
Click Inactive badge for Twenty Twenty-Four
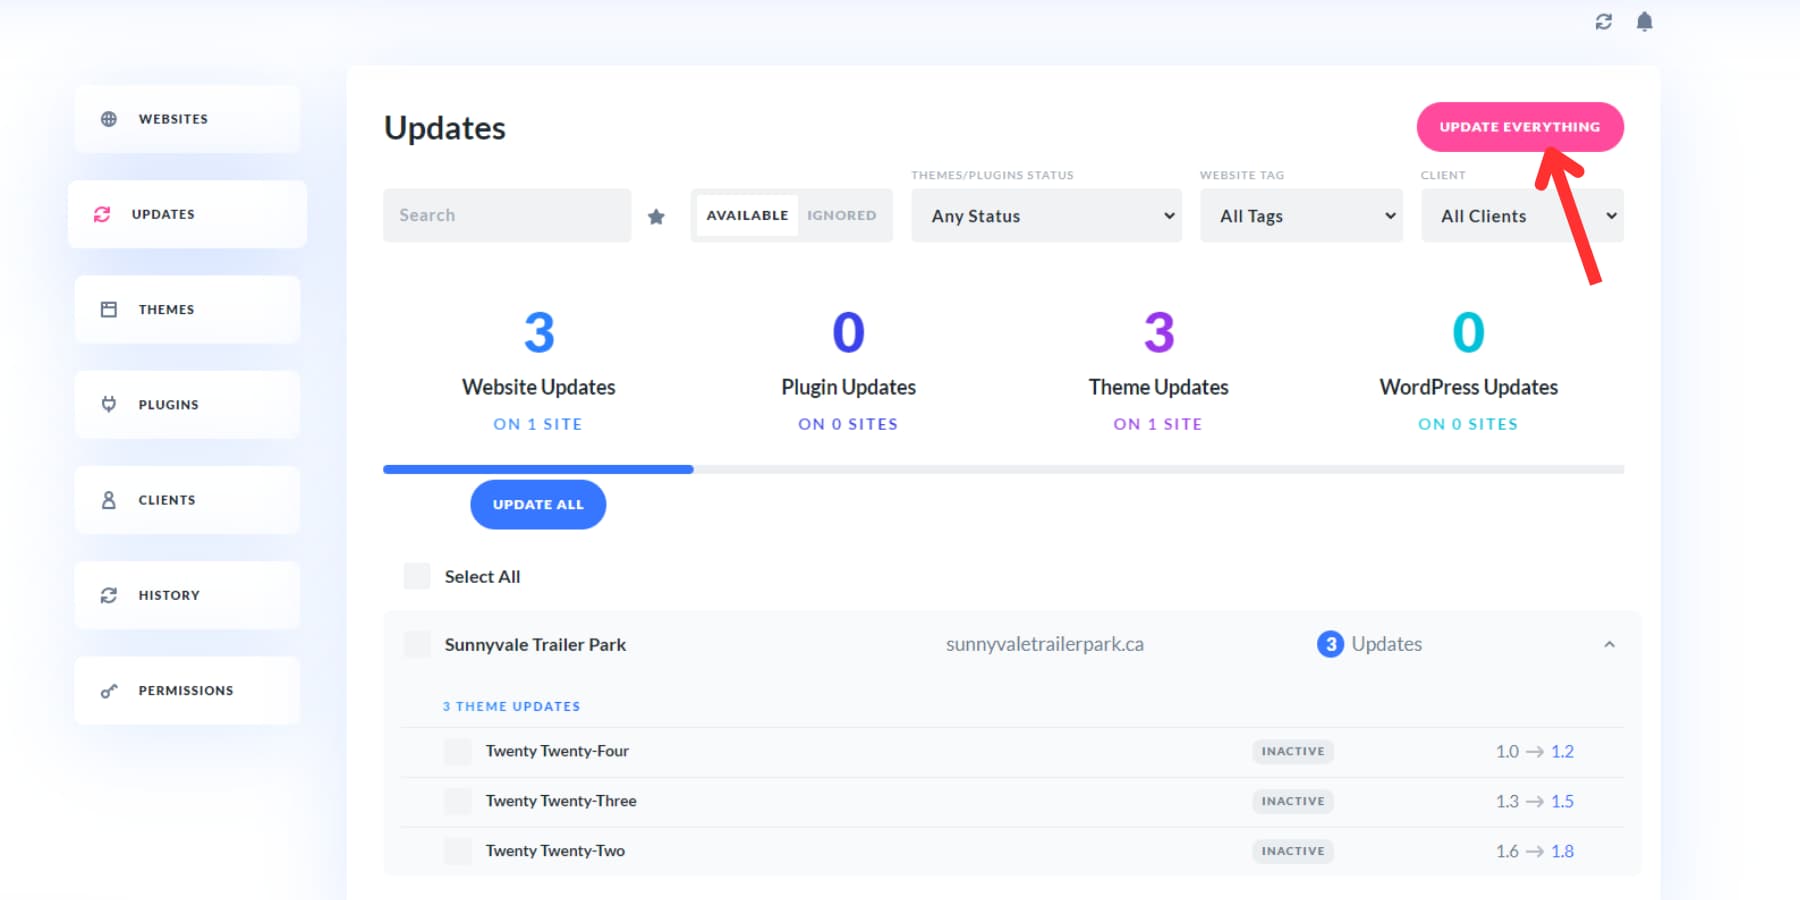1293,751
